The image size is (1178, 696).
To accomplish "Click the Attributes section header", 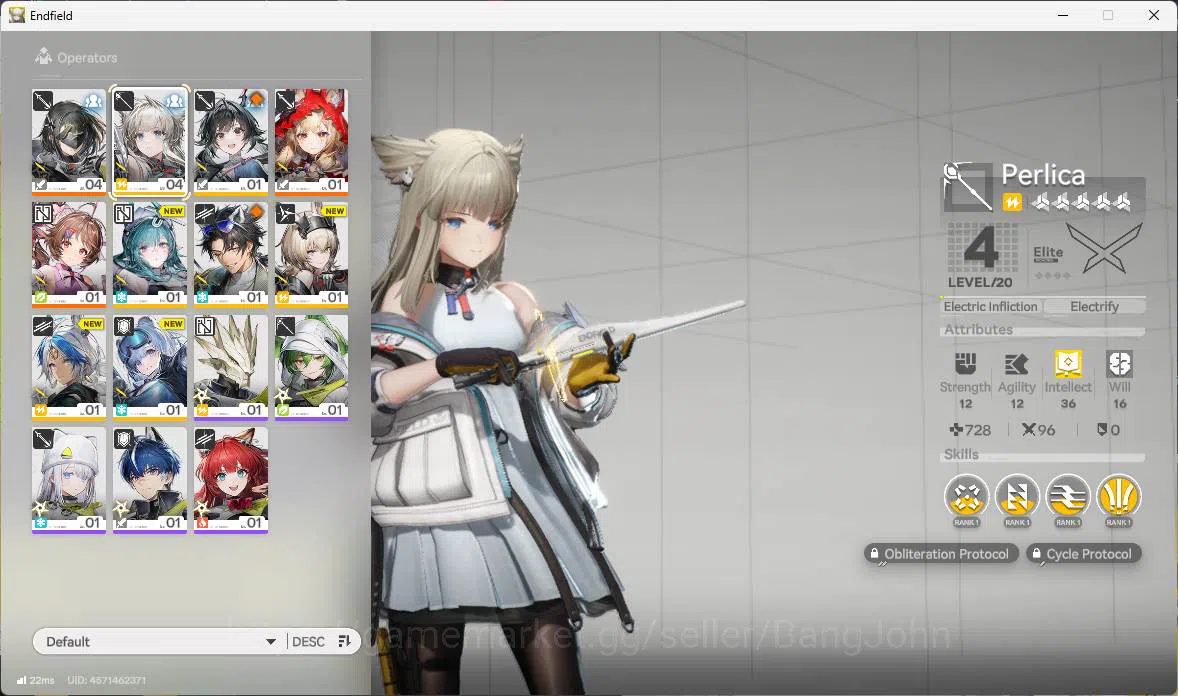I will pos(978,329).
